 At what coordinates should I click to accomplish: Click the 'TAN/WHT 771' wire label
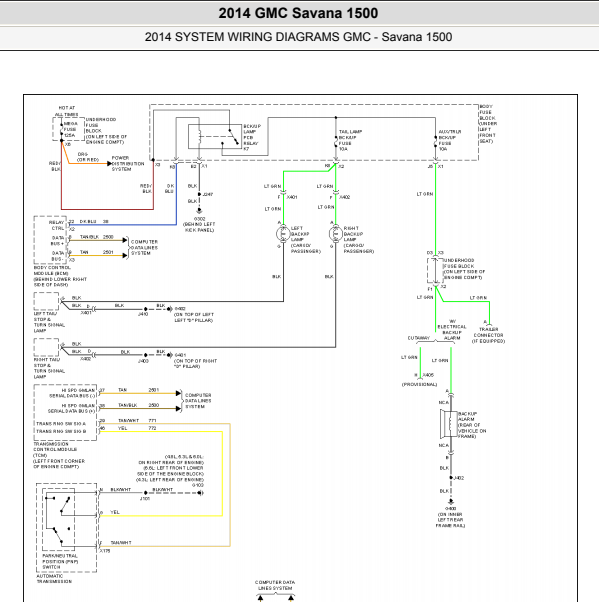point(137,420)
